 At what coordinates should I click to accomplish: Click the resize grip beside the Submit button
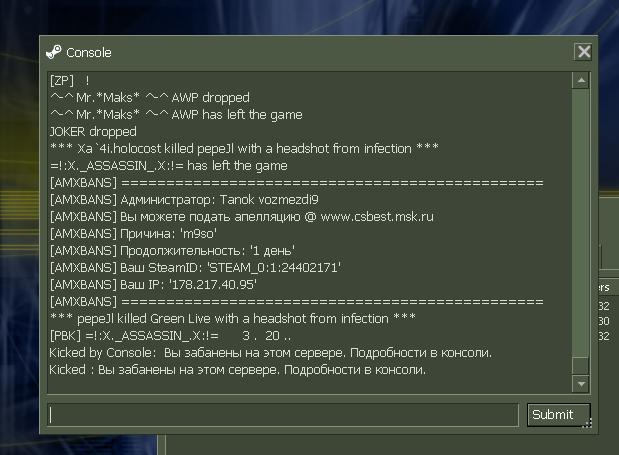587,423
